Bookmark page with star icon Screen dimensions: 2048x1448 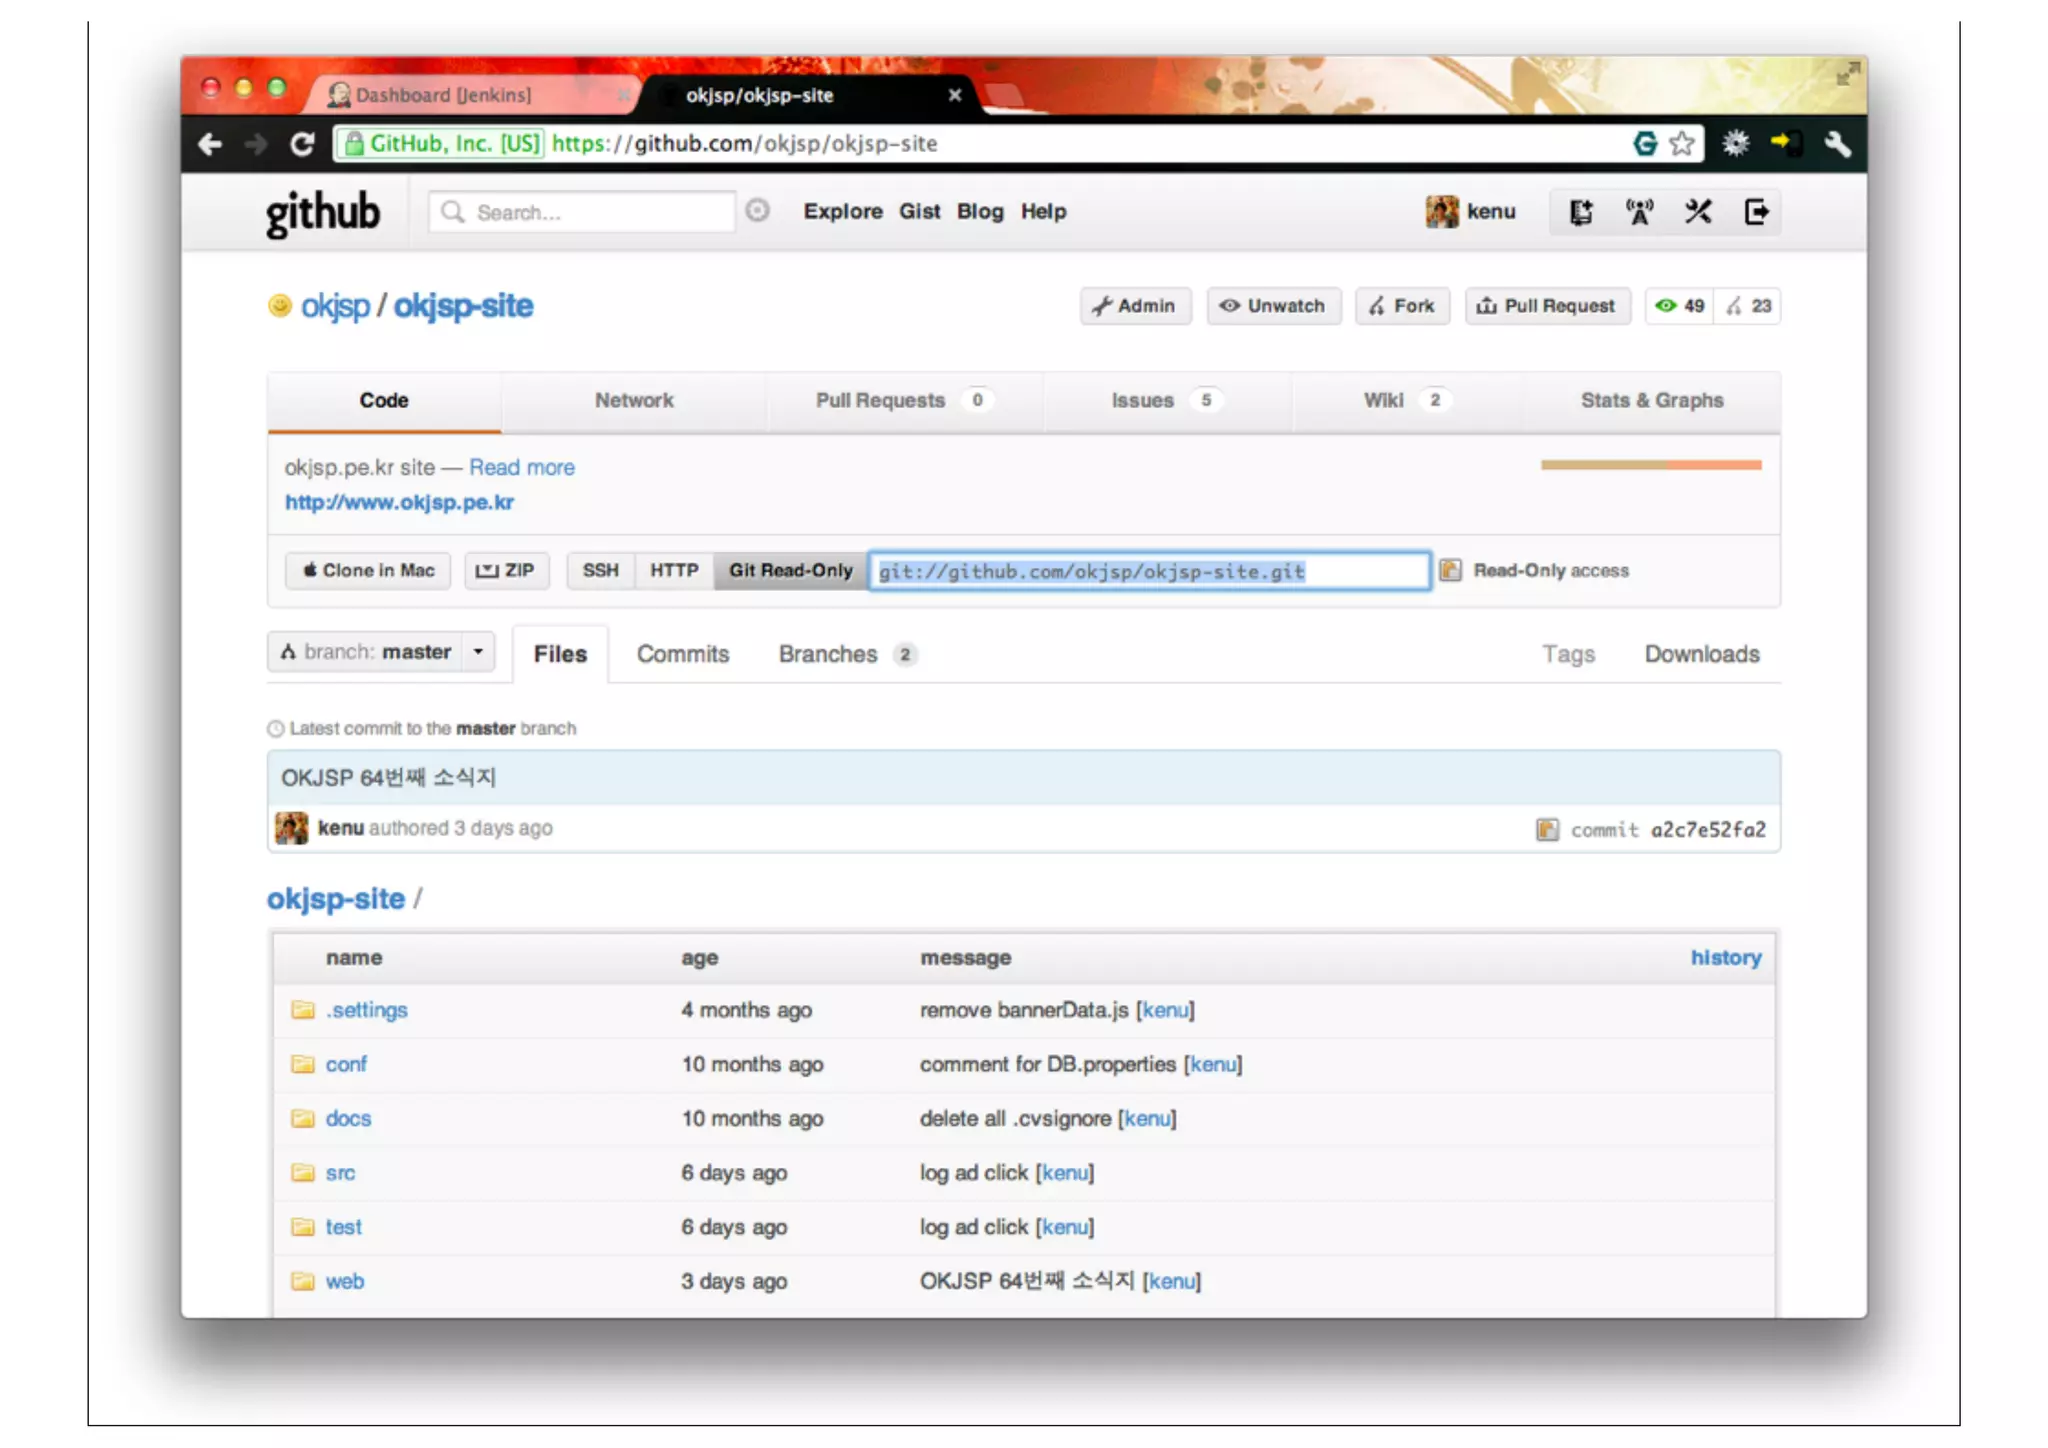(x=1683, y=144)
